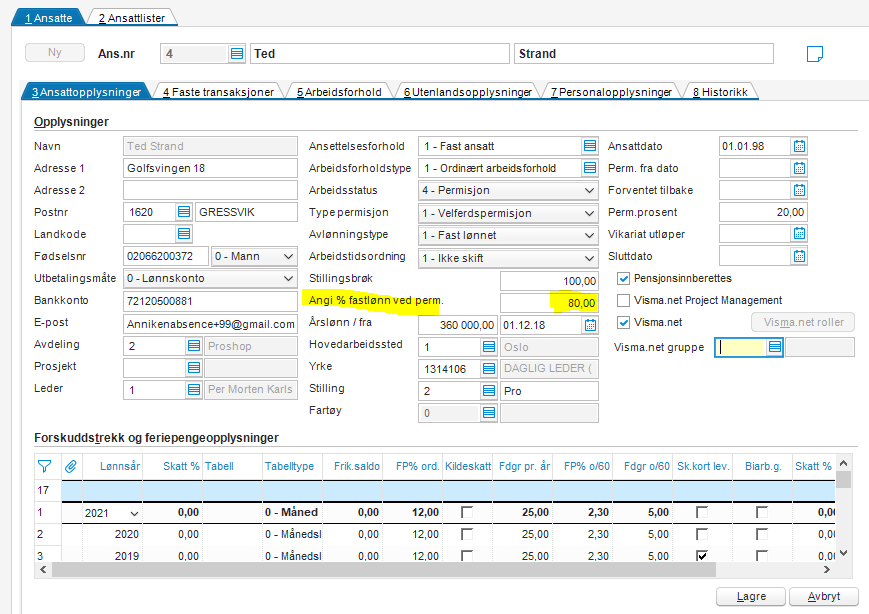Click the filter funnel icon in the grid
This screenshot has width=869, height=614.
(x=44, y=465)
